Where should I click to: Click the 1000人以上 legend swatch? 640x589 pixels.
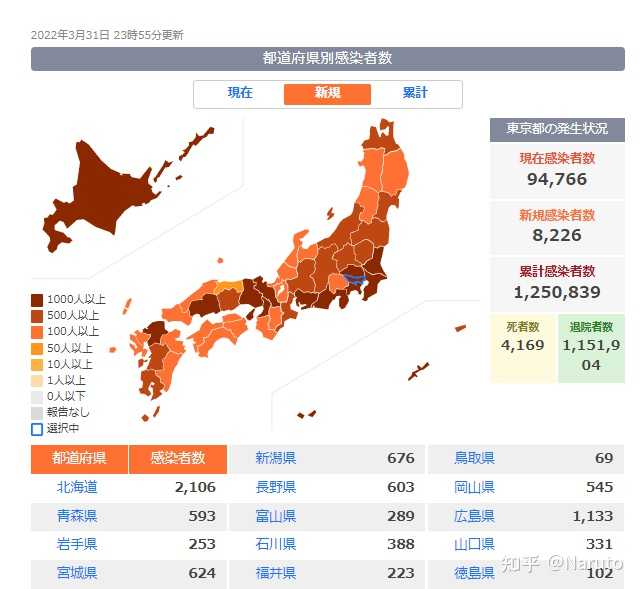[x=37, y=300]
